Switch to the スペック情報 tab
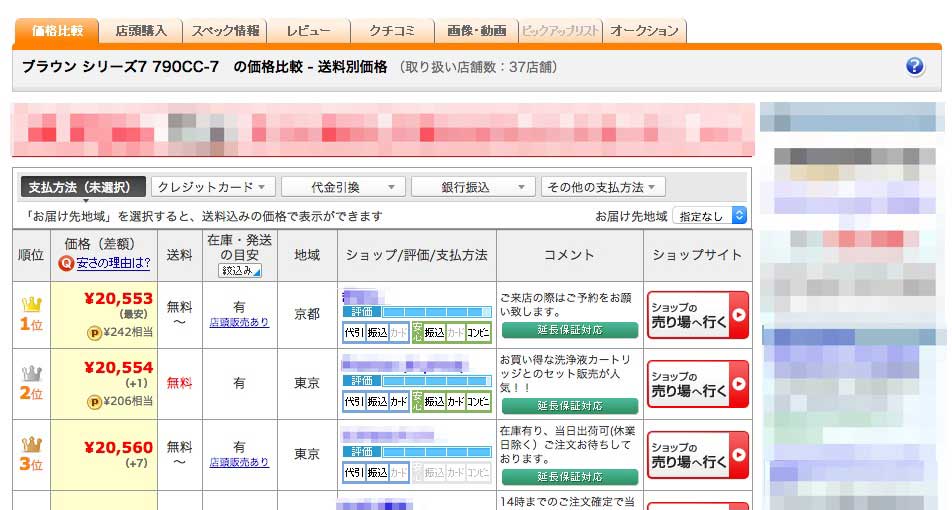This screenshot has height=510, width=952. coord(225,31)
